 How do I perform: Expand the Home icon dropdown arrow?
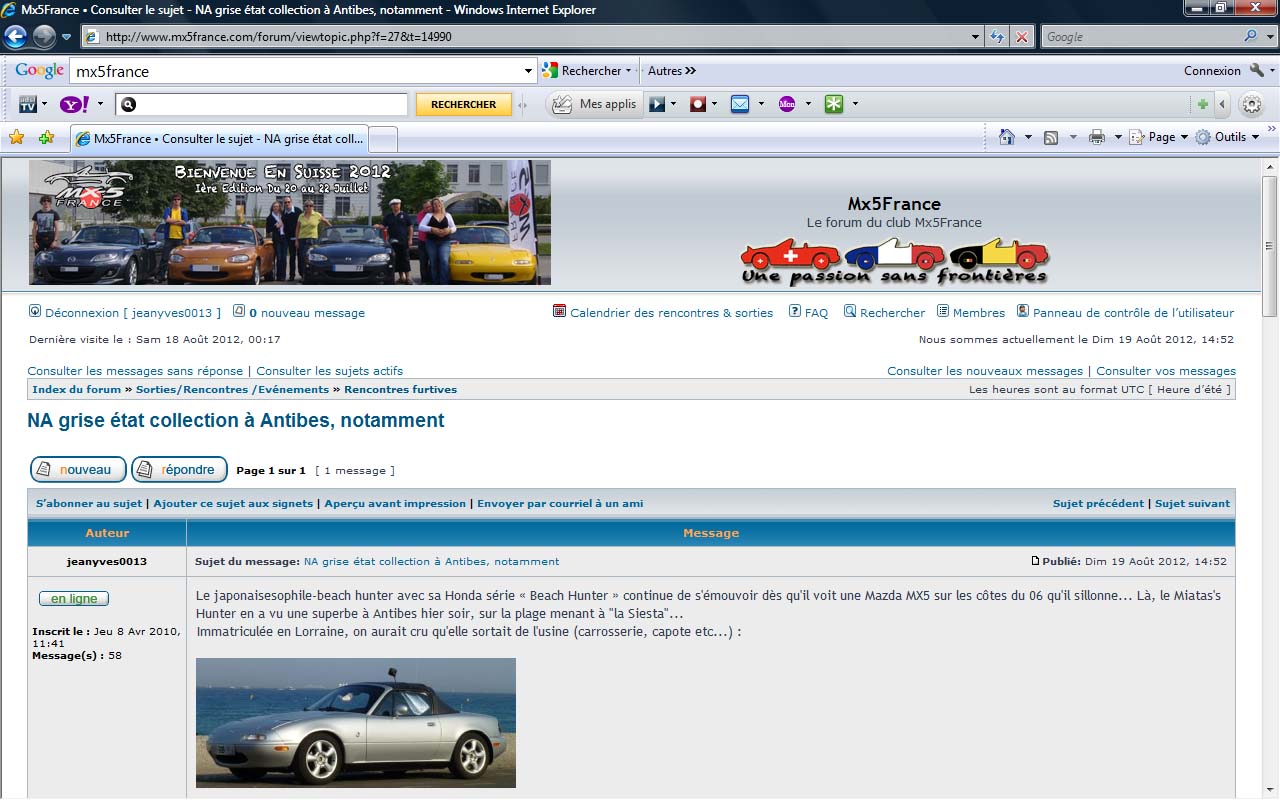[1028, 137]
